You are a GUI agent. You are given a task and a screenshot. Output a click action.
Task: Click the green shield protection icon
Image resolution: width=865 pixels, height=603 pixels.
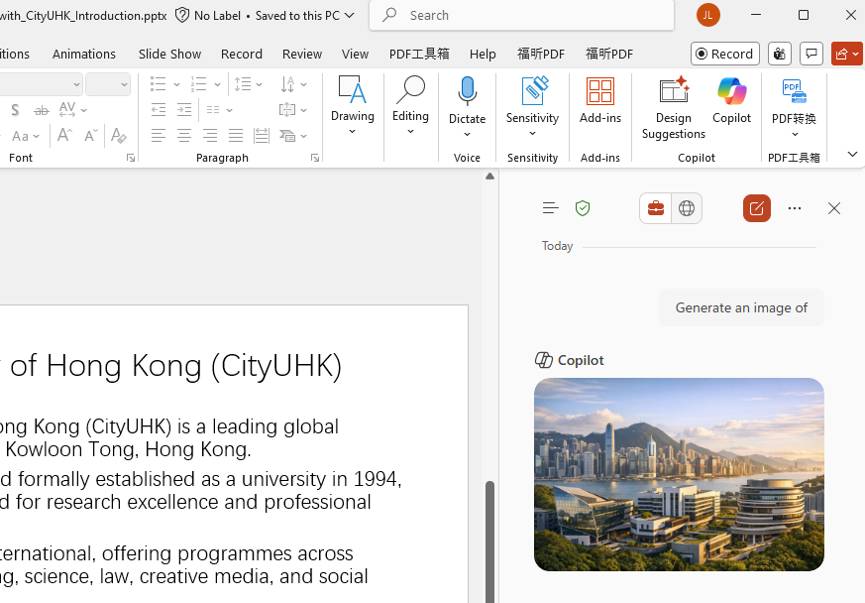tap(583, 208)
